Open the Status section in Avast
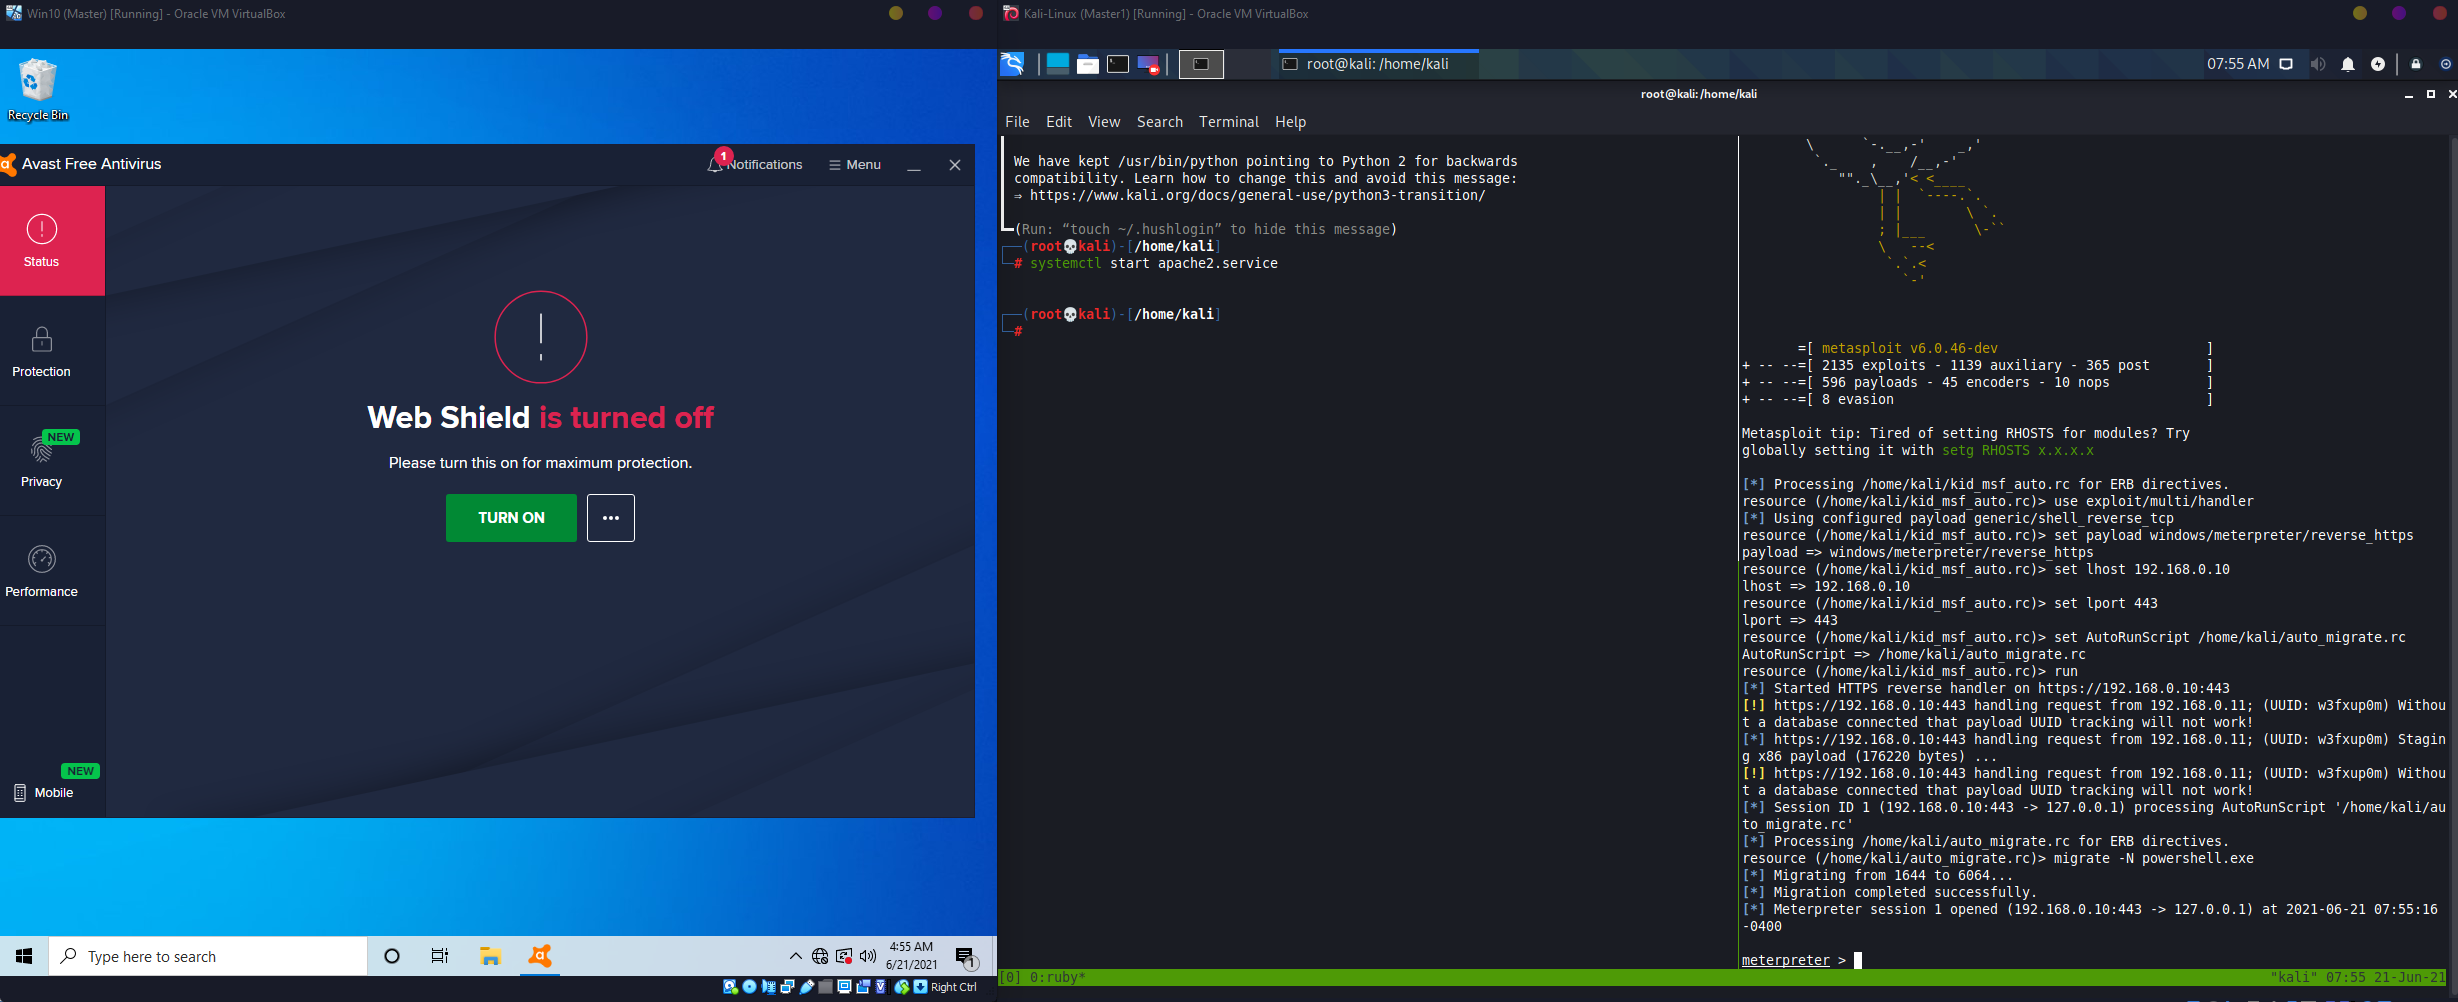Image resolution: width=2458 pixels, height=1002 pixels. (x=52, y=241)
